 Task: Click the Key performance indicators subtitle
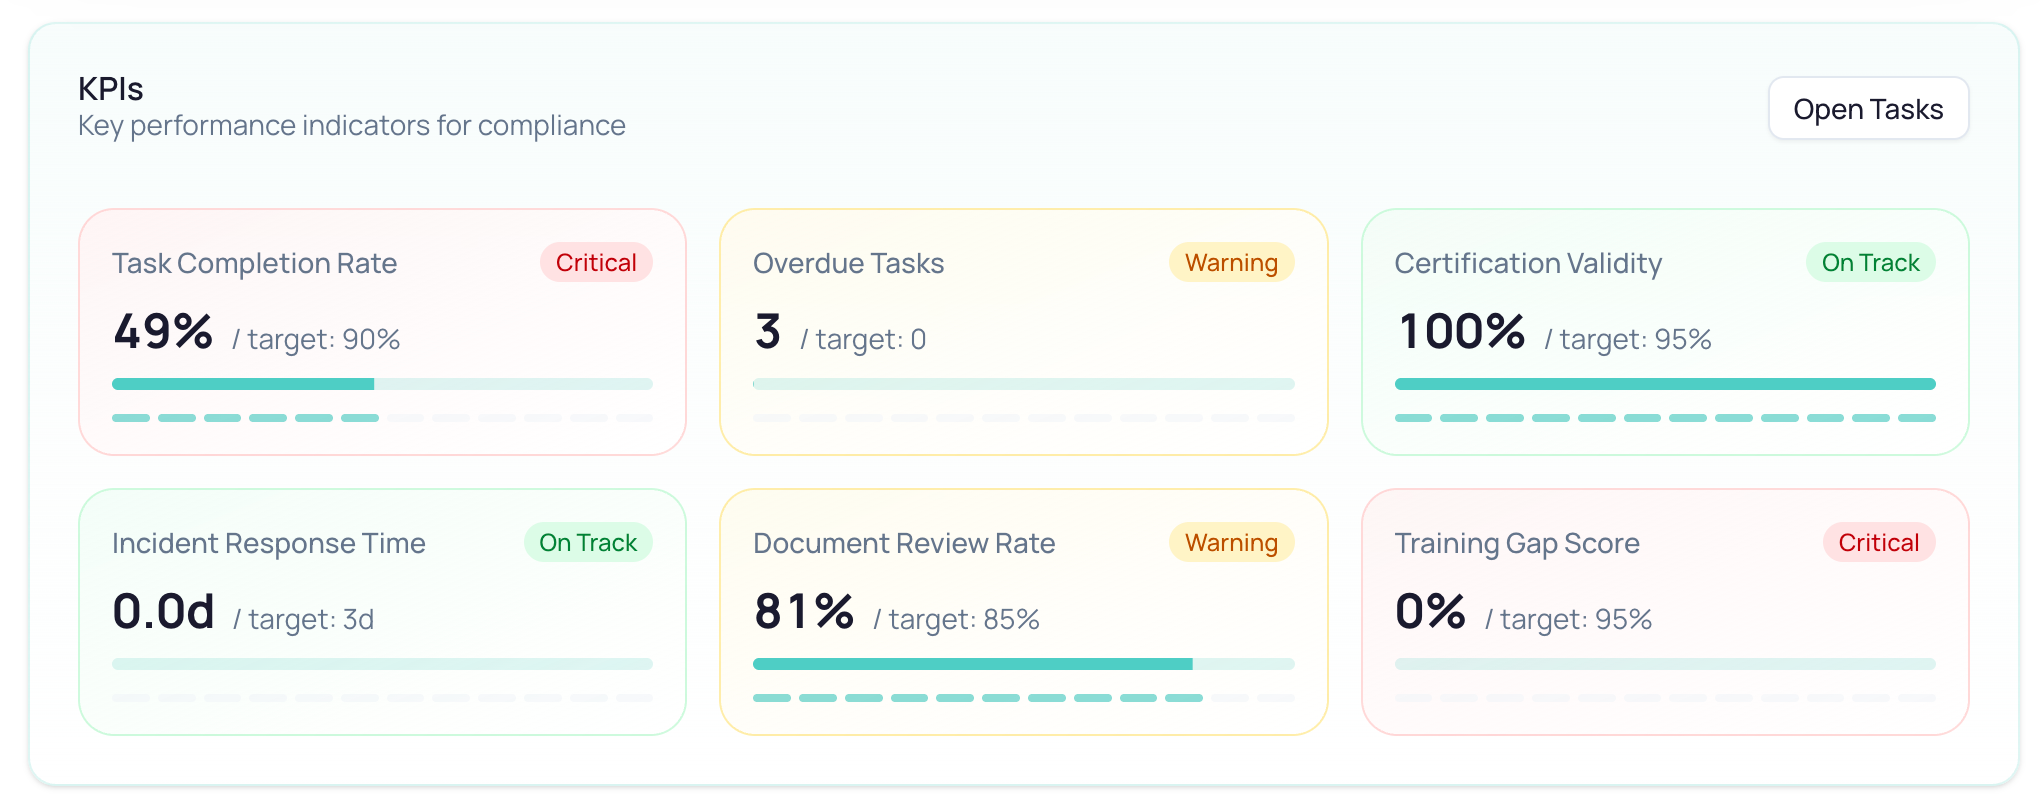tap(352, 126)
